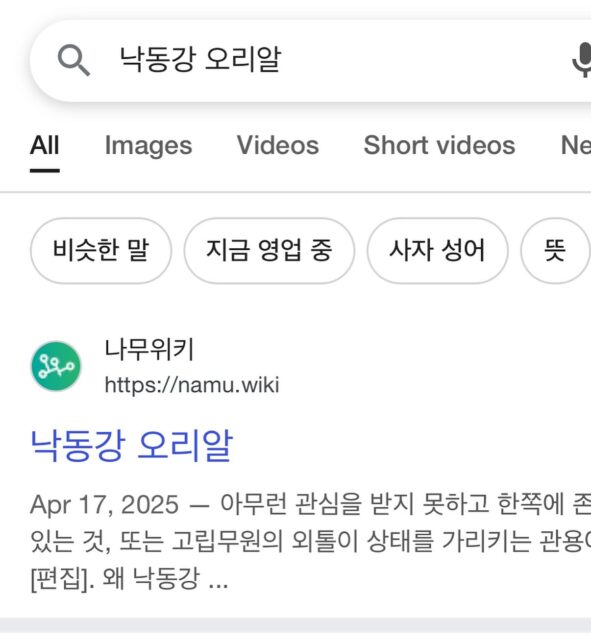591x640 pixels.
Task: Activate voice search with the microphone icon
Action: (x=583, y=60)
